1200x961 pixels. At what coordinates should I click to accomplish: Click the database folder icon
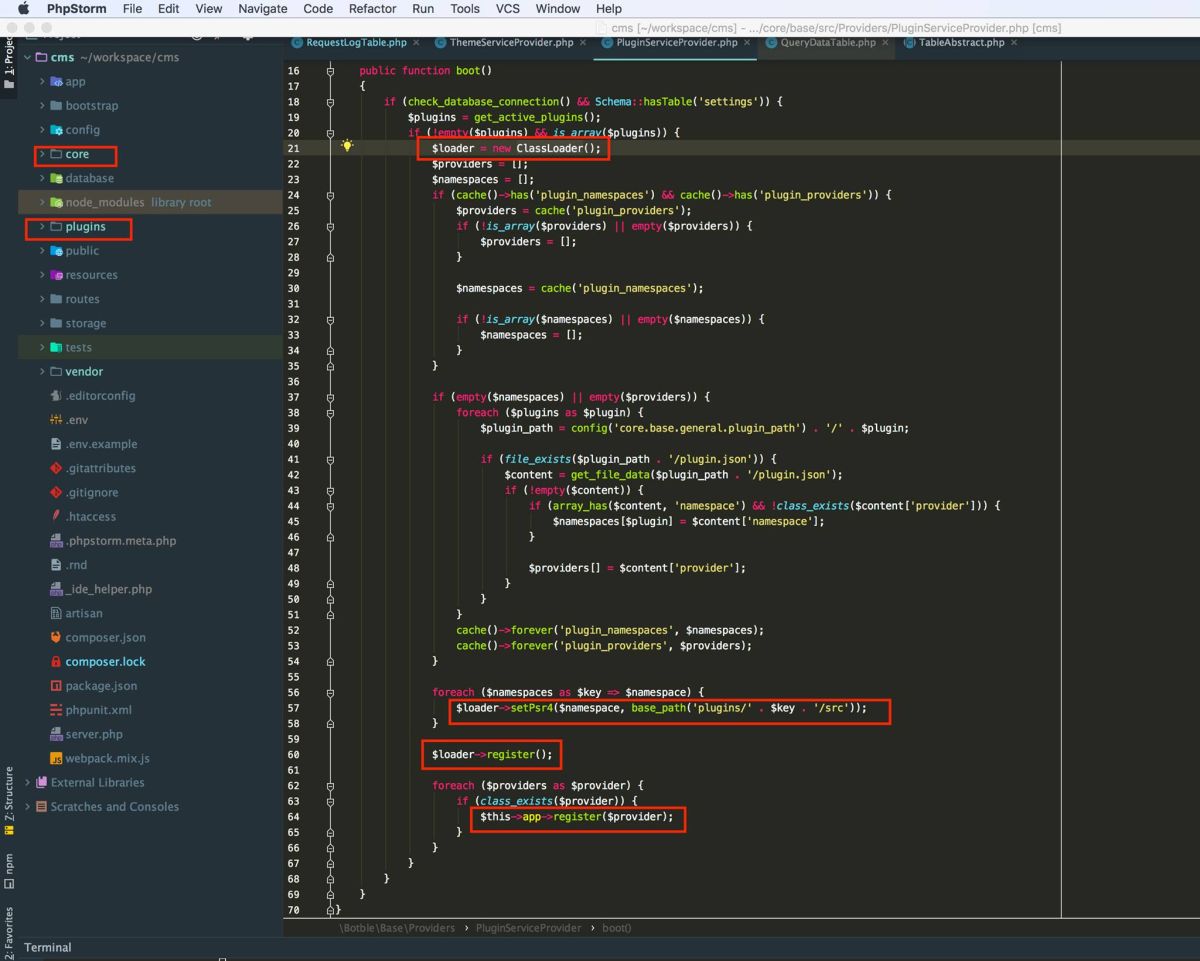[x=56, y=178]
